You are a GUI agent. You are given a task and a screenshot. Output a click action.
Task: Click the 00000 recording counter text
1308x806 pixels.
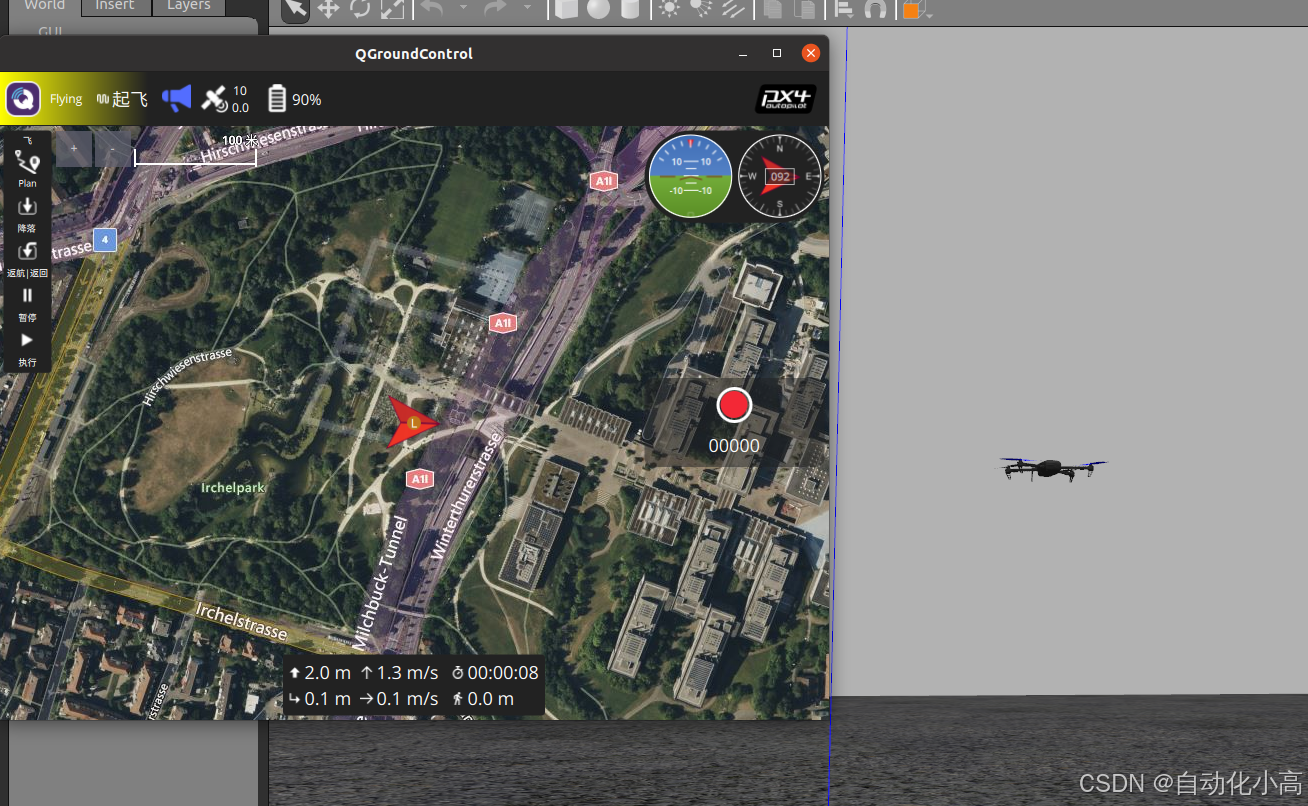[734, 446]
